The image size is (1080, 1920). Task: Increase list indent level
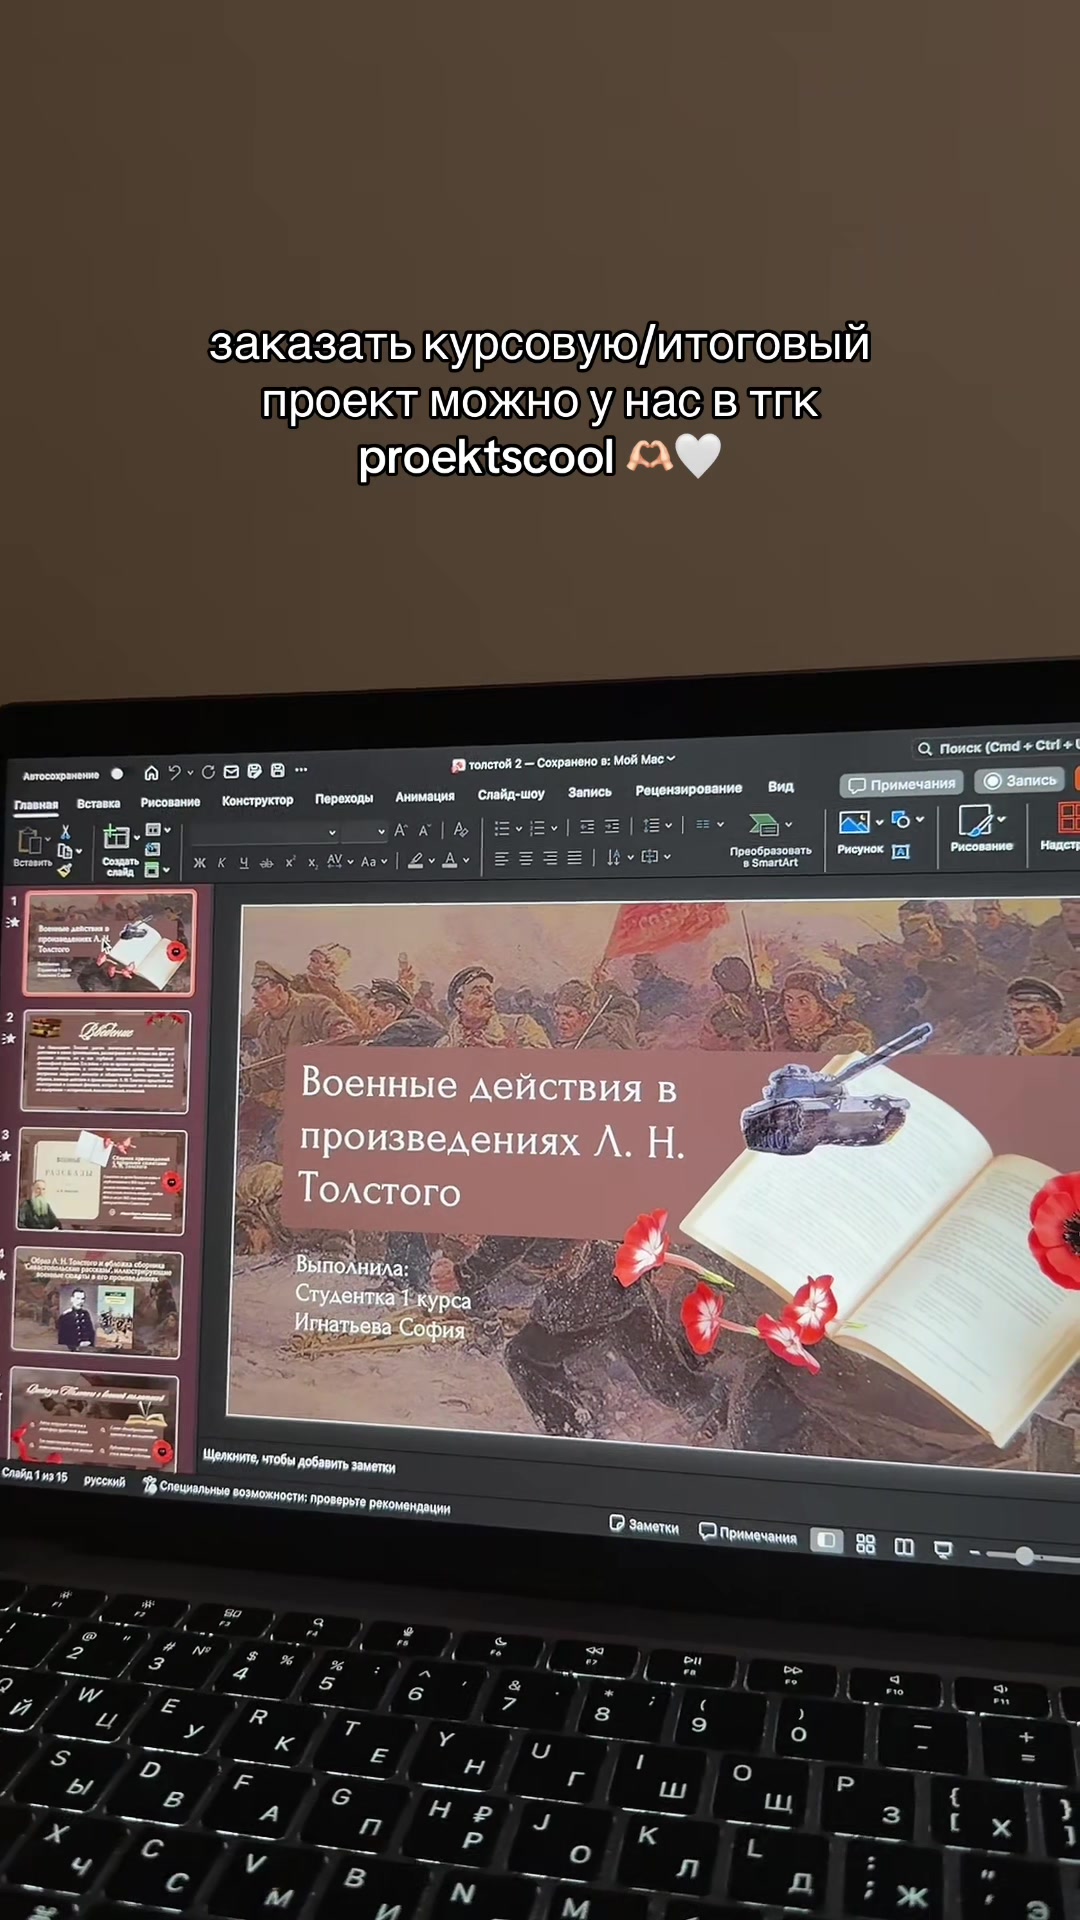tap(612, 827)
